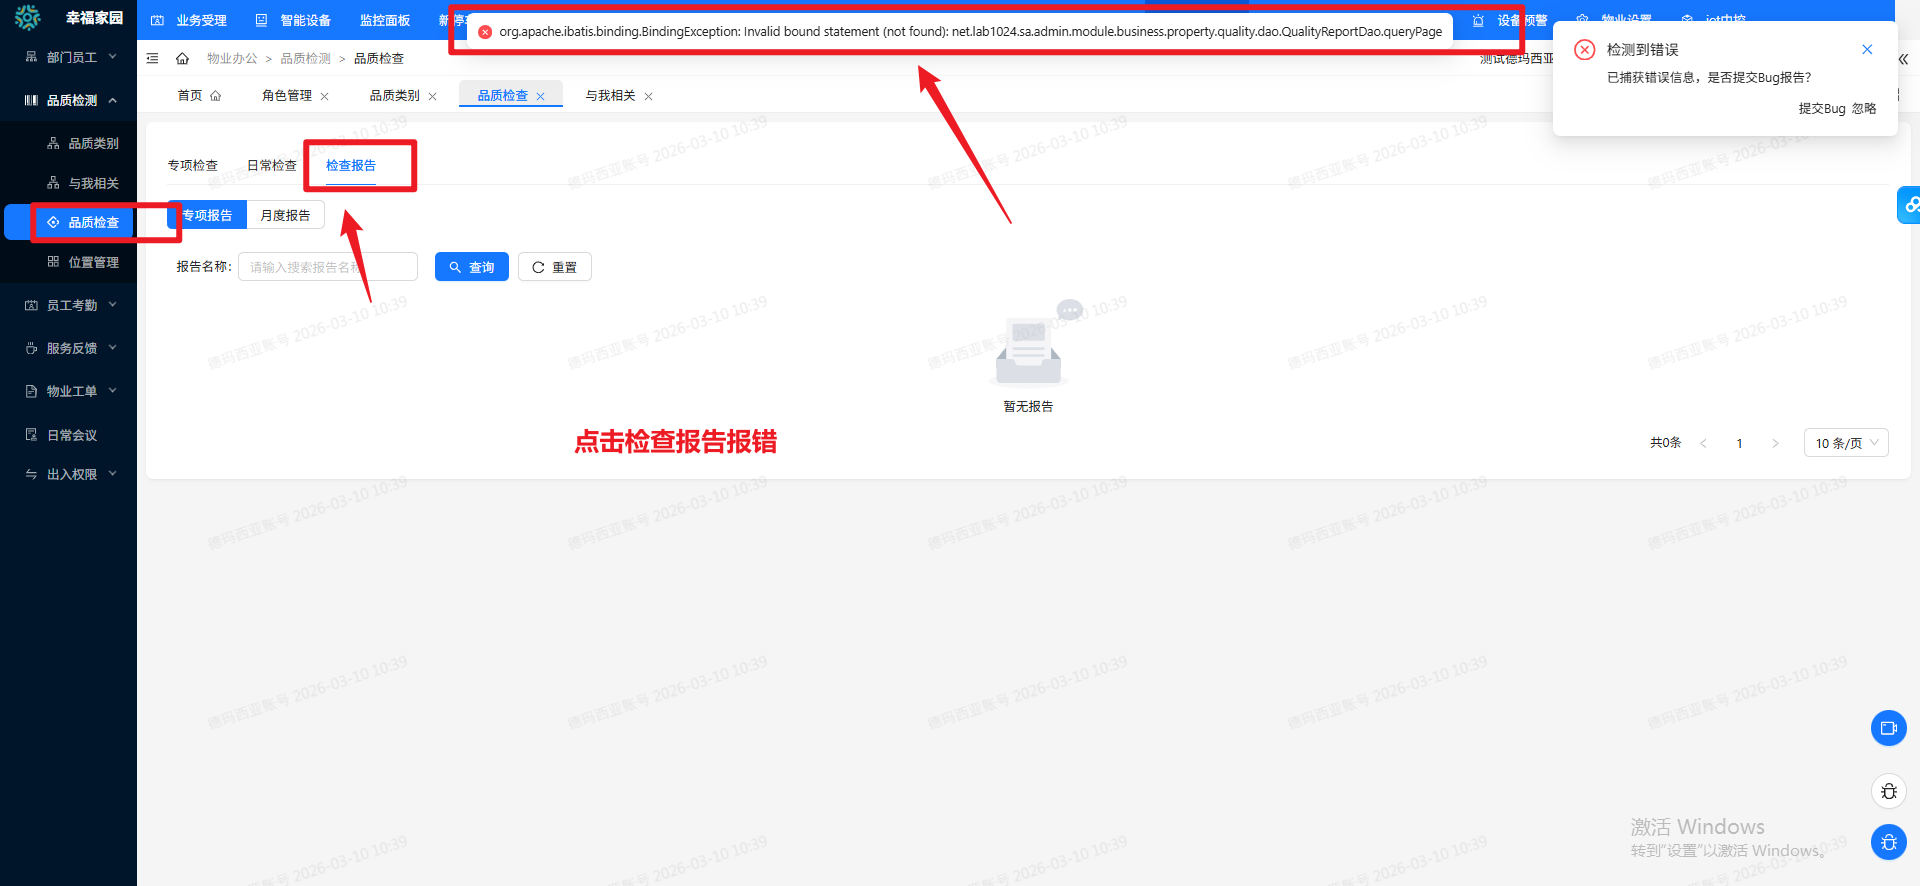The height and width of the screenshot is (886, 1920).
Task: Go to next page arrow in pagination
Action: (x=1775, y=443)
